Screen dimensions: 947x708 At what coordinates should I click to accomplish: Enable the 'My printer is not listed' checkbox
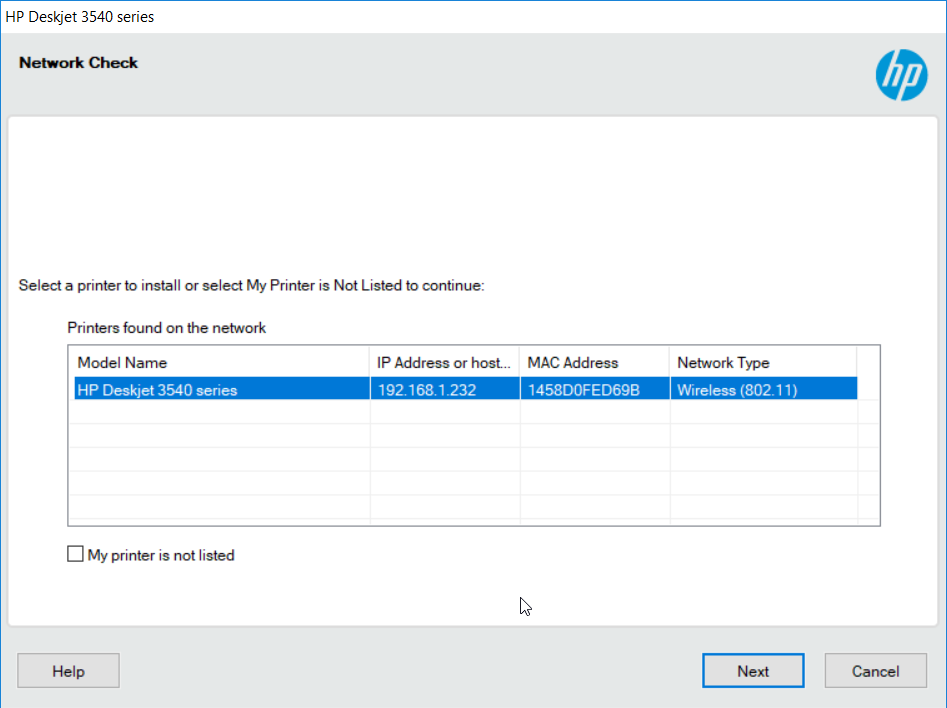click(75, 554)
